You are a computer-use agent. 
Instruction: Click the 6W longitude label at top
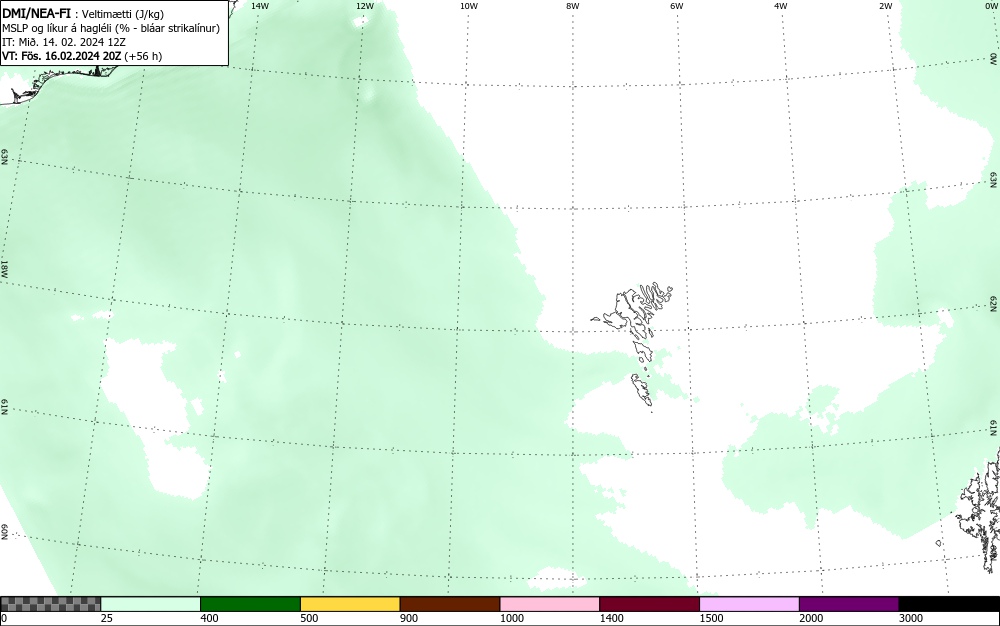(x=677, y=6)
